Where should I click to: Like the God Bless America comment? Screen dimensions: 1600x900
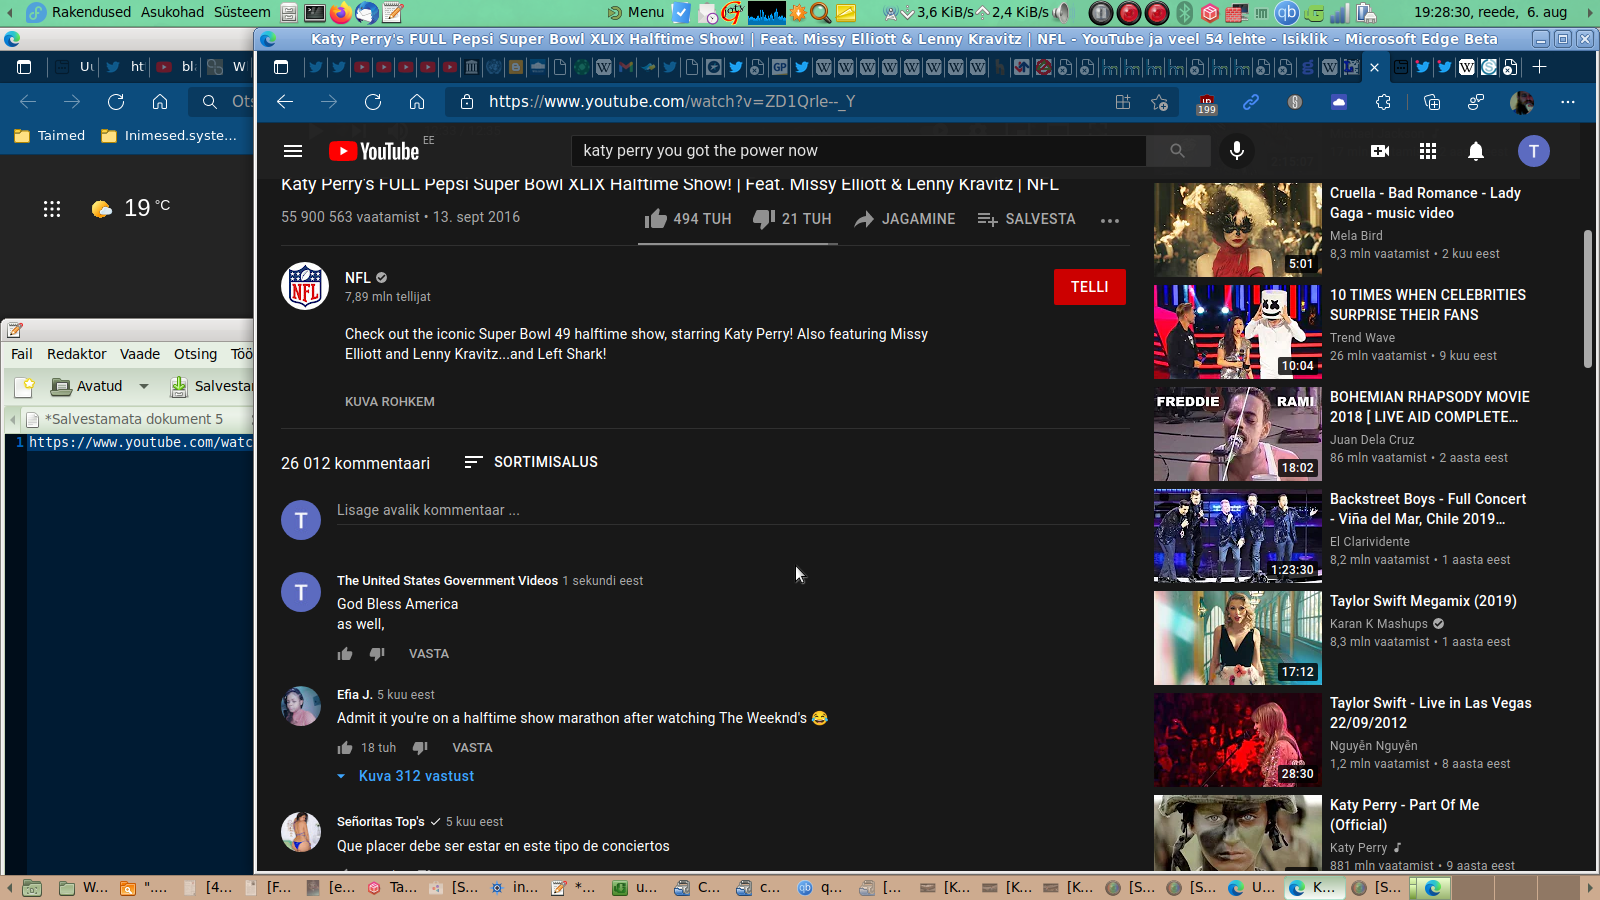[345, 654]
